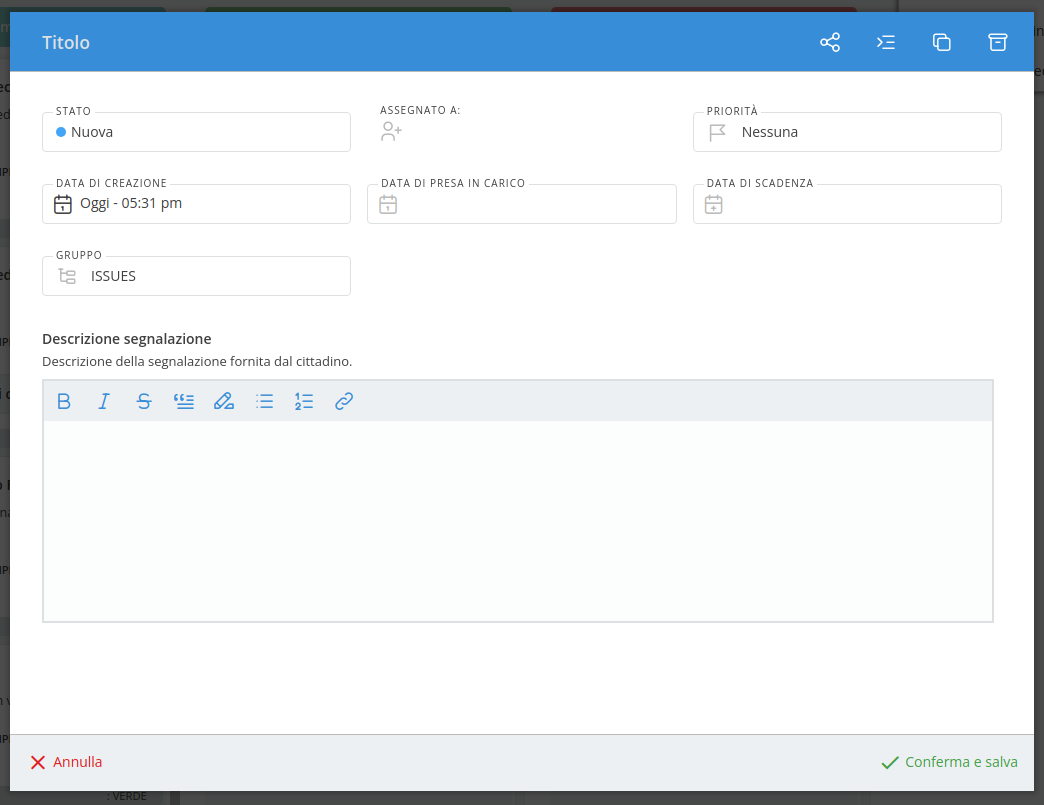Insert a blockquote in description
Image resolution: width=1044 pixels, height=805 pixels.
pyautogui.click(x=184, y=401)
